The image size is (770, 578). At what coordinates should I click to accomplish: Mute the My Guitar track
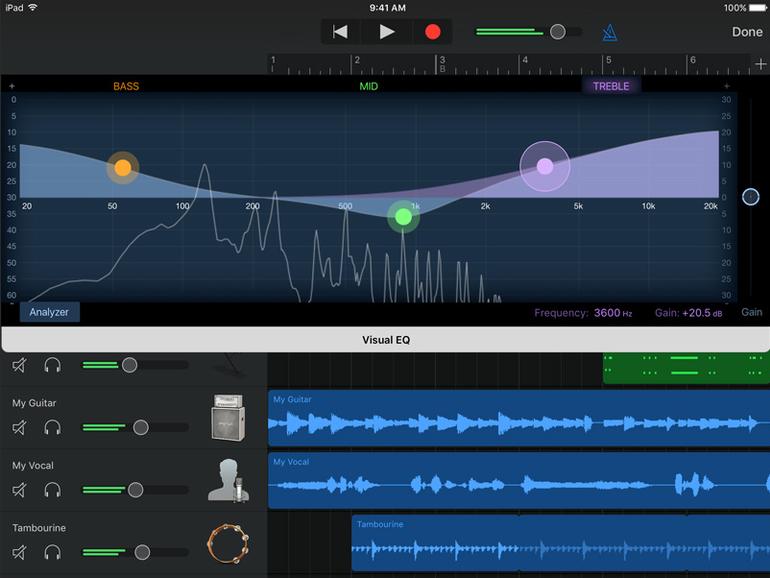pos(19,428)
